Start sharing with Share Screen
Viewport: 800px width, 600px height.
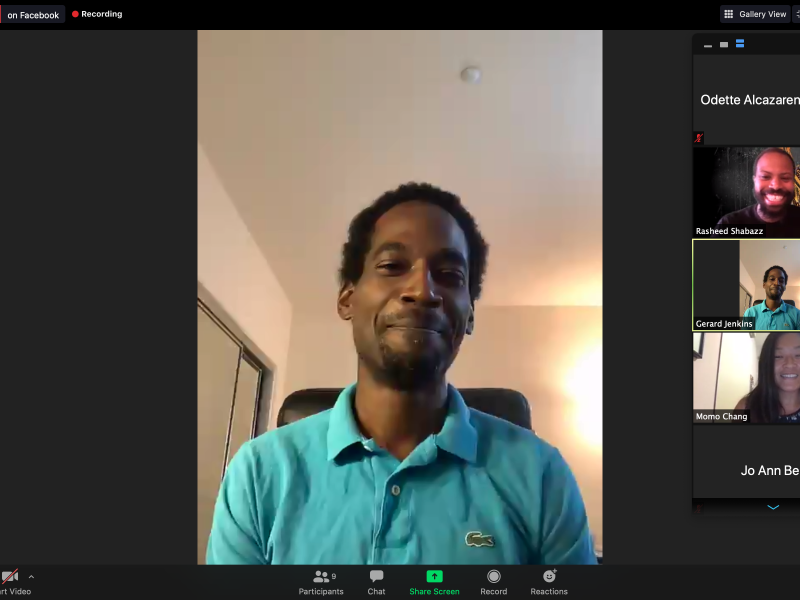pos(434,583)
